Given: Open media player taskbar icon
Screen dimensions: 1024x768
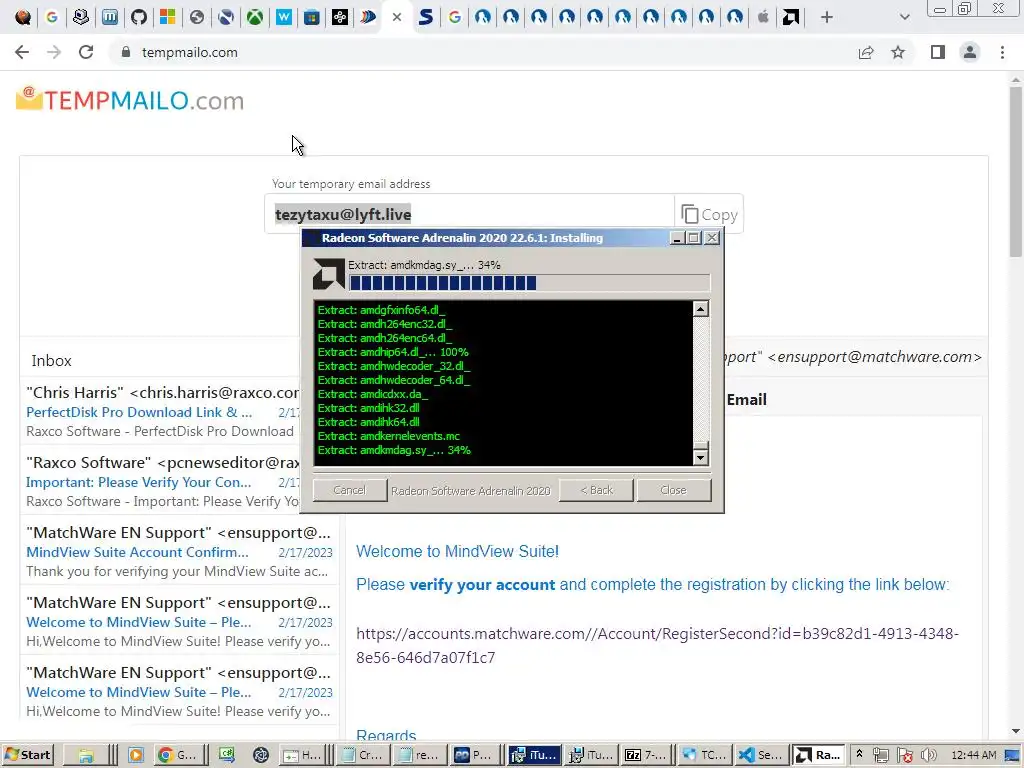Looking at the screenshot, I should click(x=136, y=755).
